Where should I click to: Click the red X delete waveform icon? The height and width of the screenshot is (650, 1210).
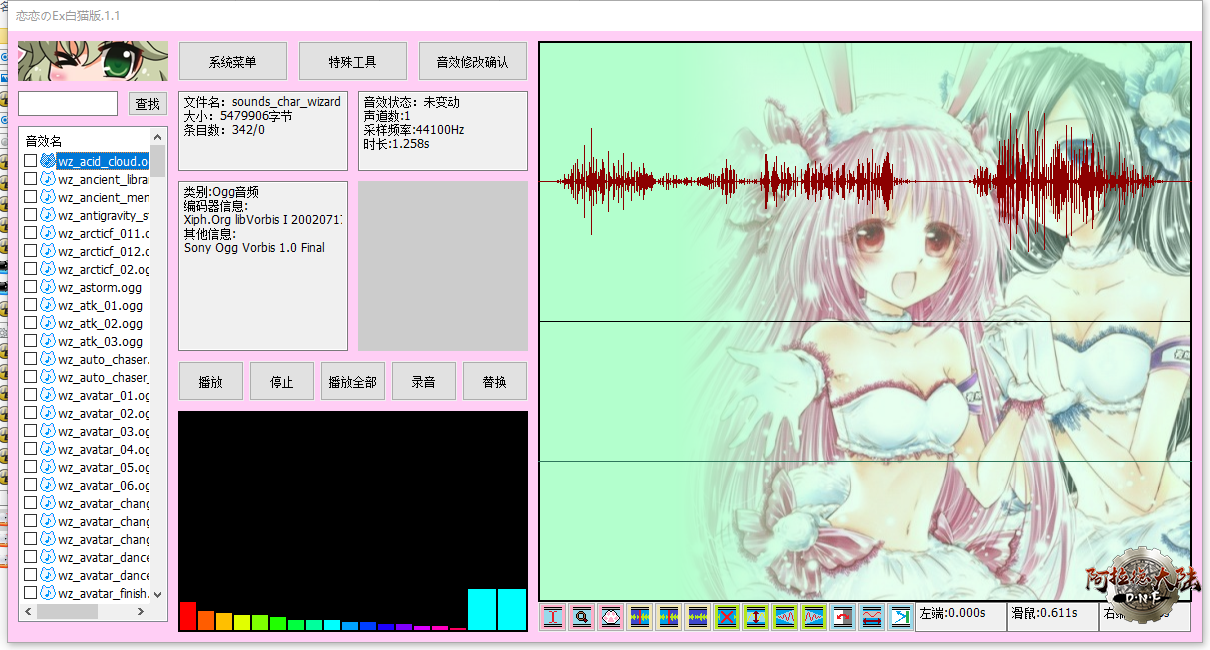click(727, 617)
